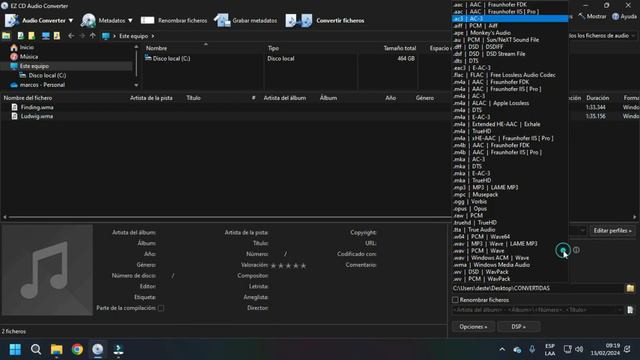Go back with the left arrow
The height and width of the screenshot is (360, 640).
click(71, 36)
